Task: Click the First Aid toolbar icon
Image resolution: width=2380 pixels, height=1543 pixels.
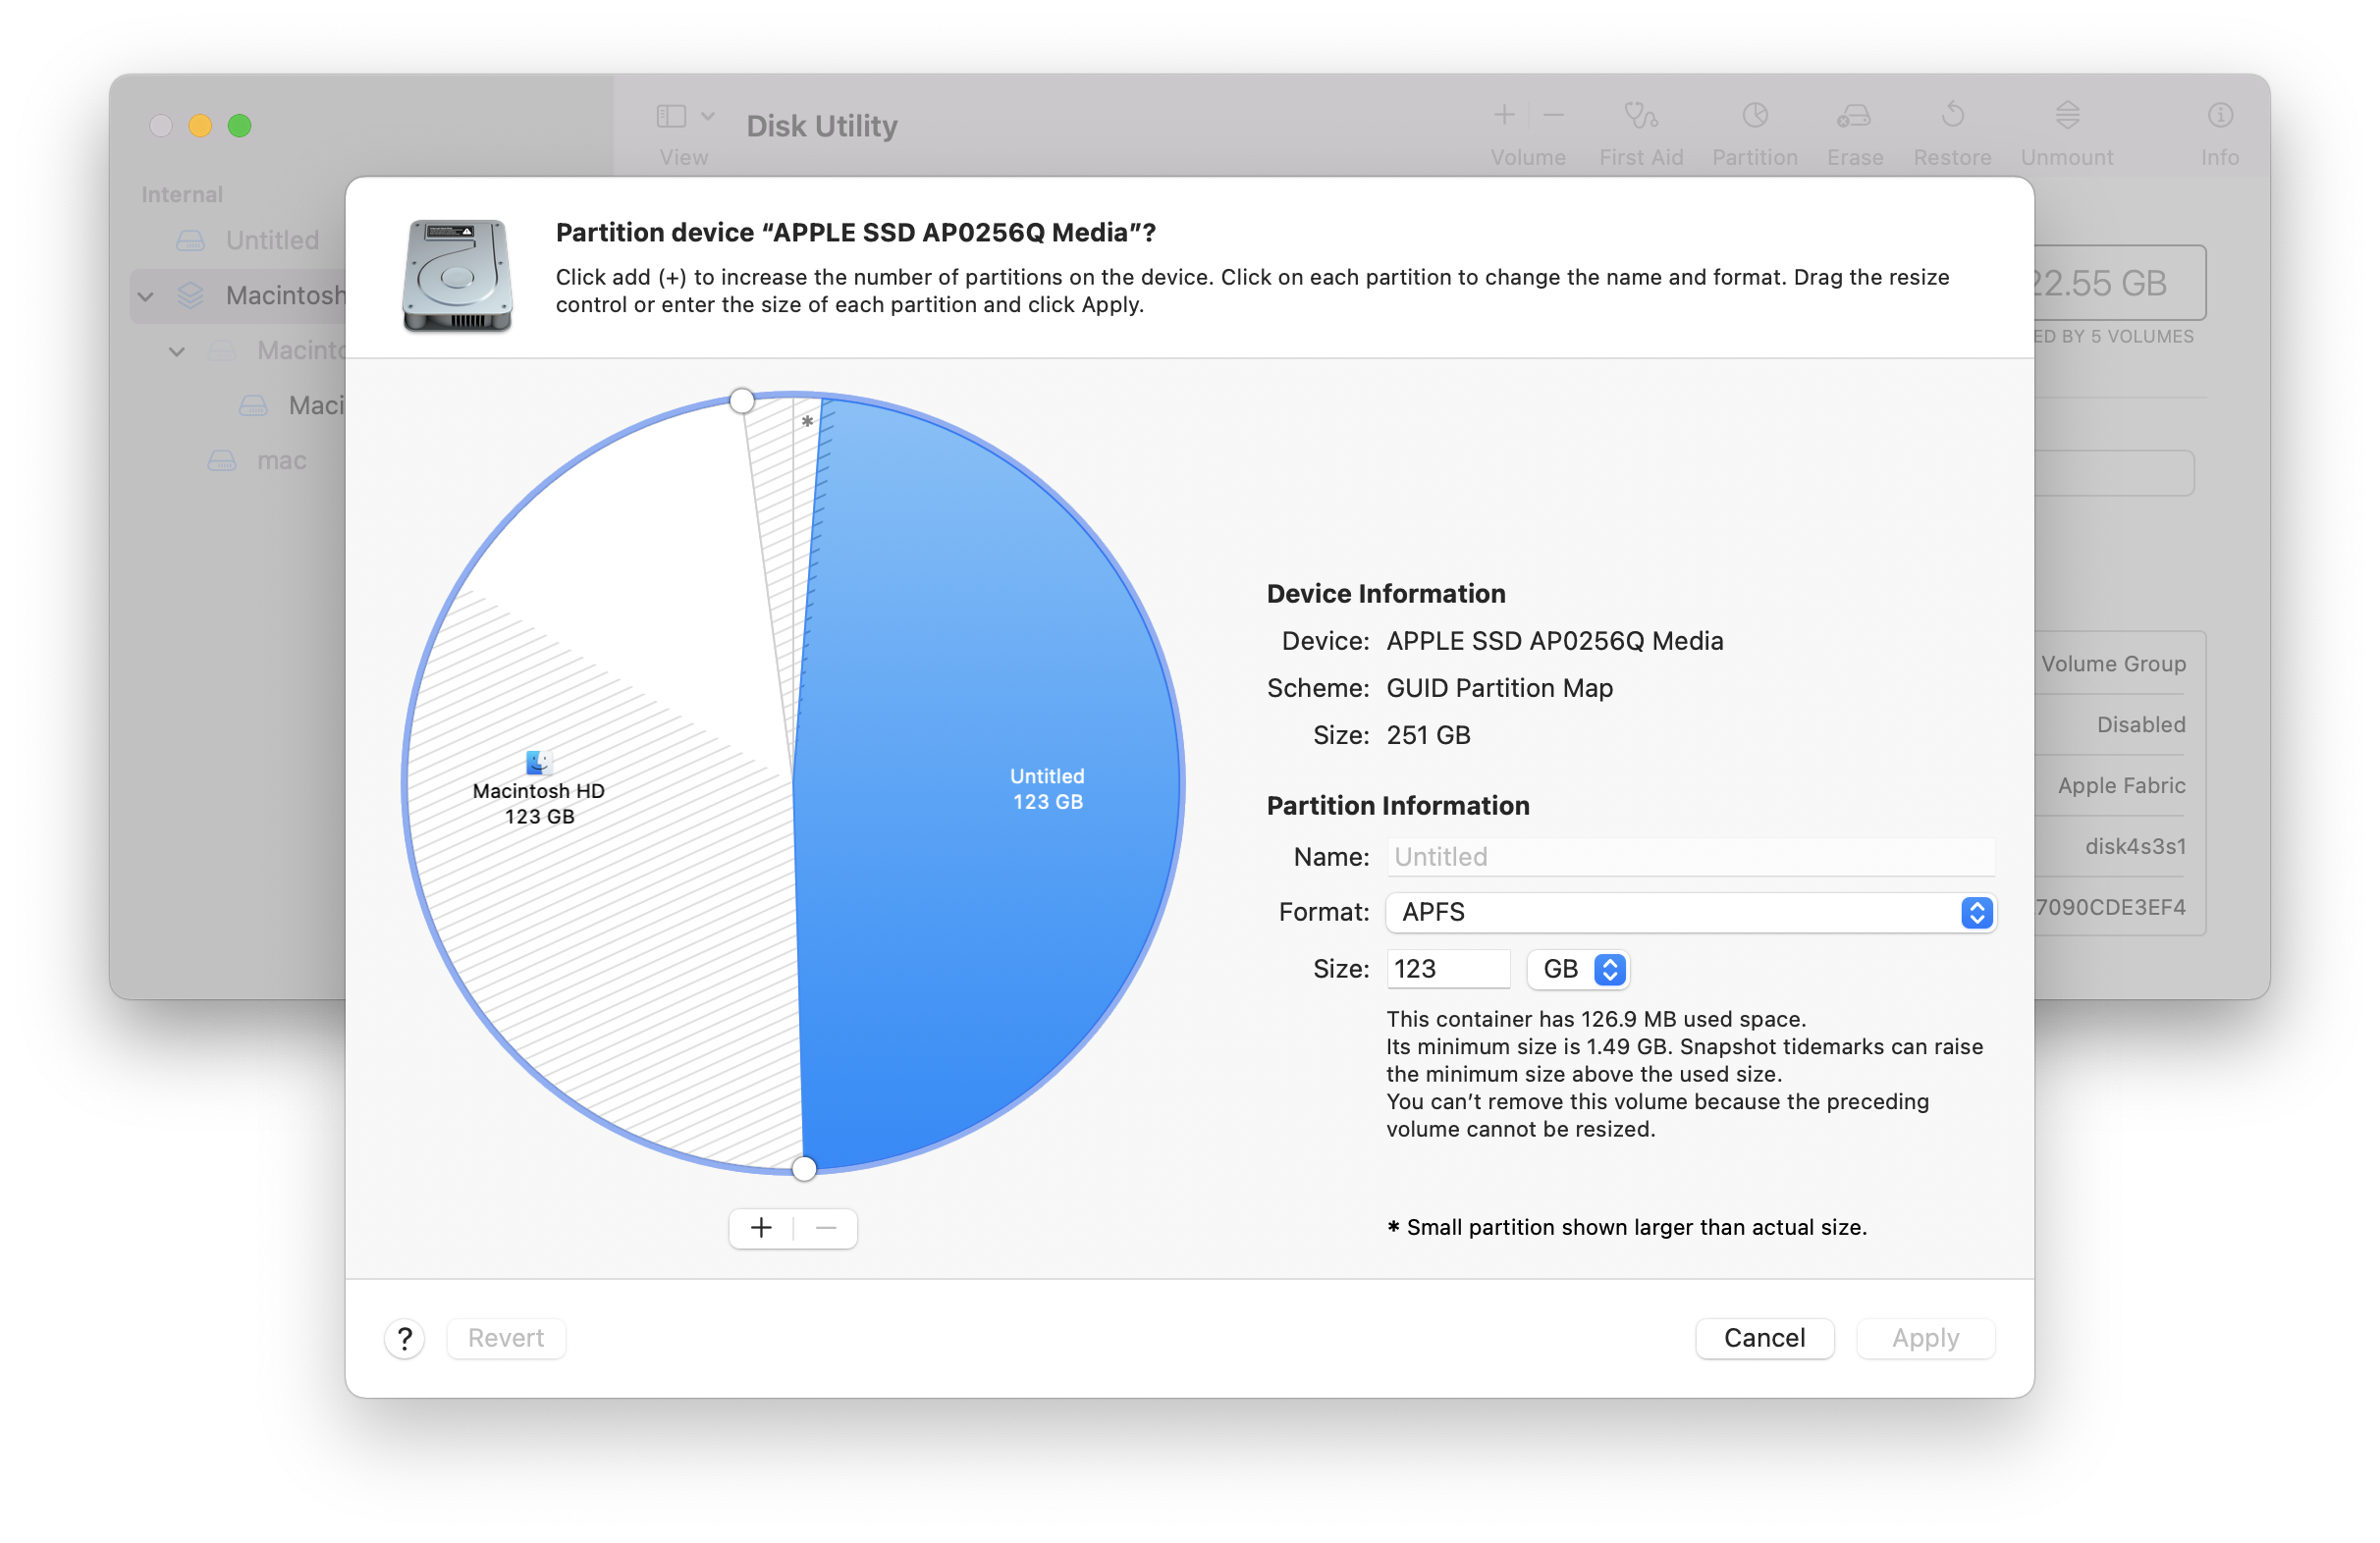Action: pyautogui.click(x=1640, y=116)
